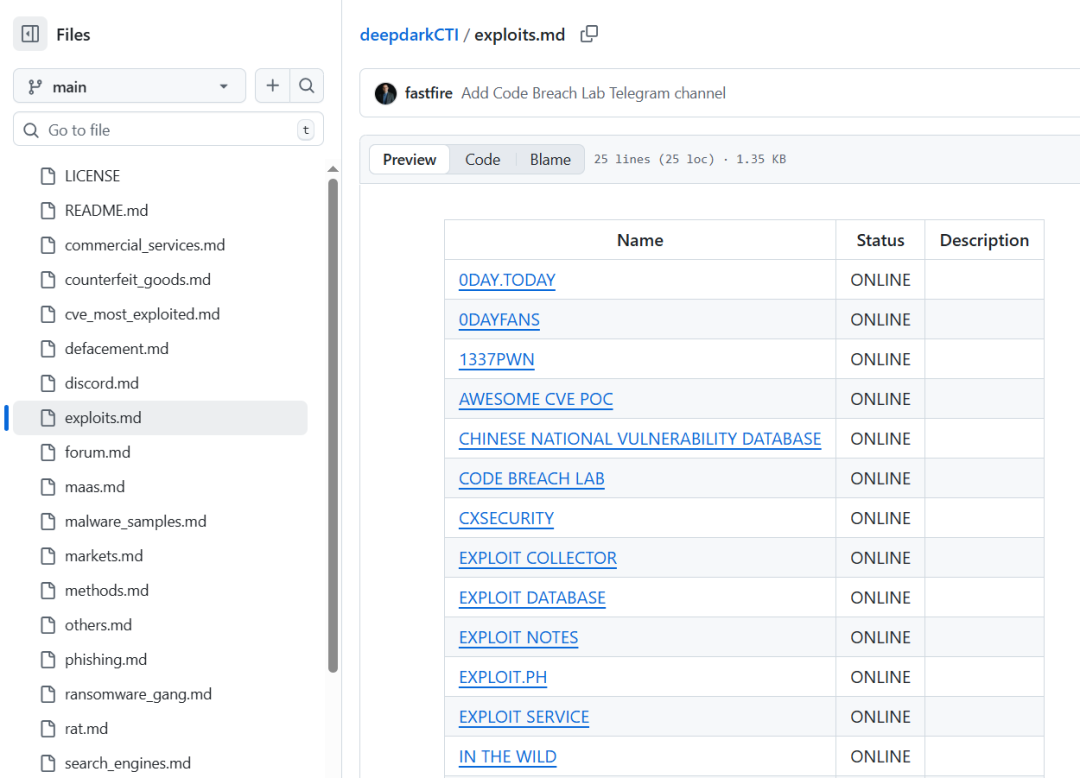This screenshot has height=778, width=1080.
Task: Open the main branch dropdown
Action: (129, 86)
